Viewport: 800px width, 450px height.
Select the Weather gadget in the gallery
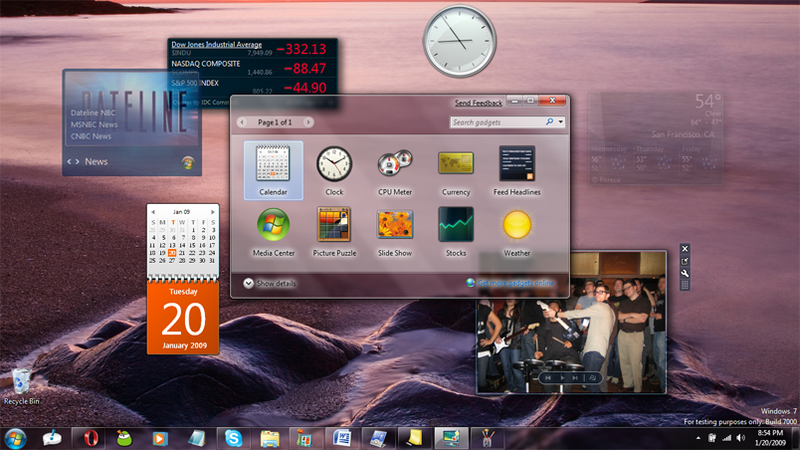[x=517, y=231]
